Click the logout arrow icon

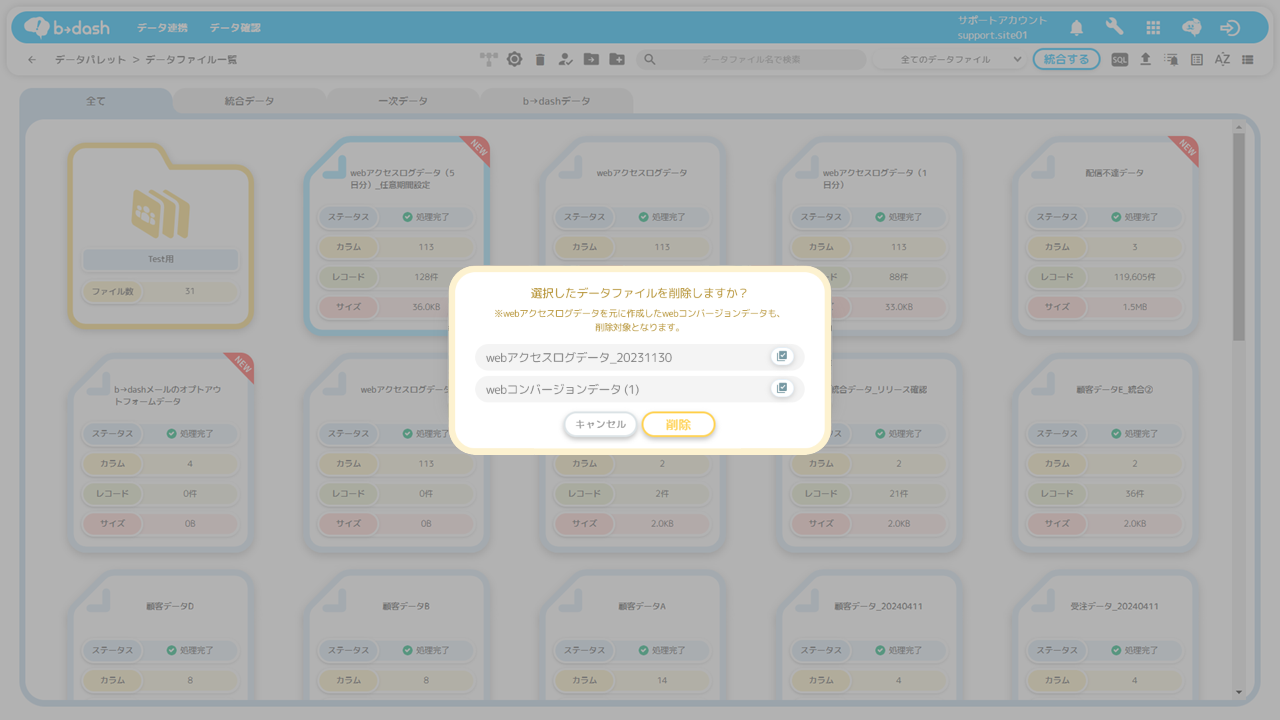click(1230, 28)
